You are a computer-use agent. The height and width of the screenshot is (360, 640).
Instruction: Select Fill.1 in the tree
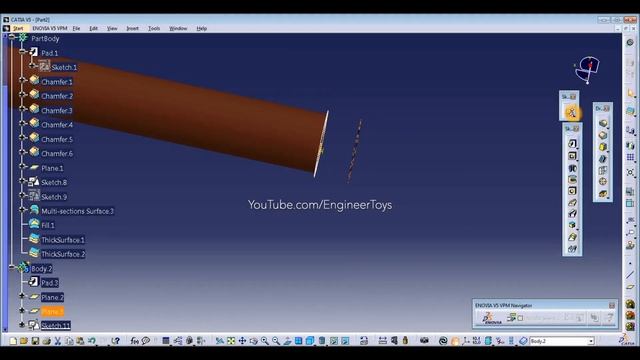click(48, 225)
